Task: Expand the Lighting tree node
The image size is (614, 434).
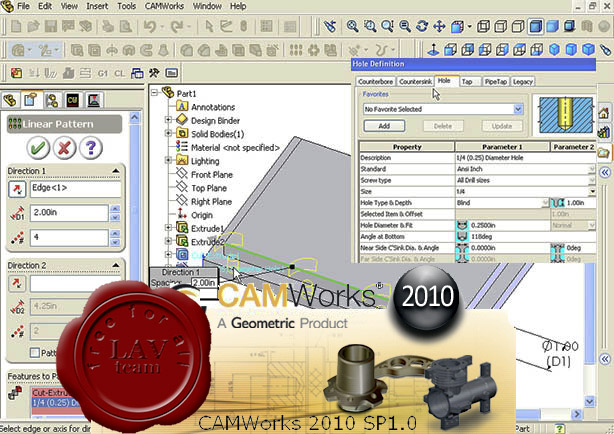Action: (168, 160)
